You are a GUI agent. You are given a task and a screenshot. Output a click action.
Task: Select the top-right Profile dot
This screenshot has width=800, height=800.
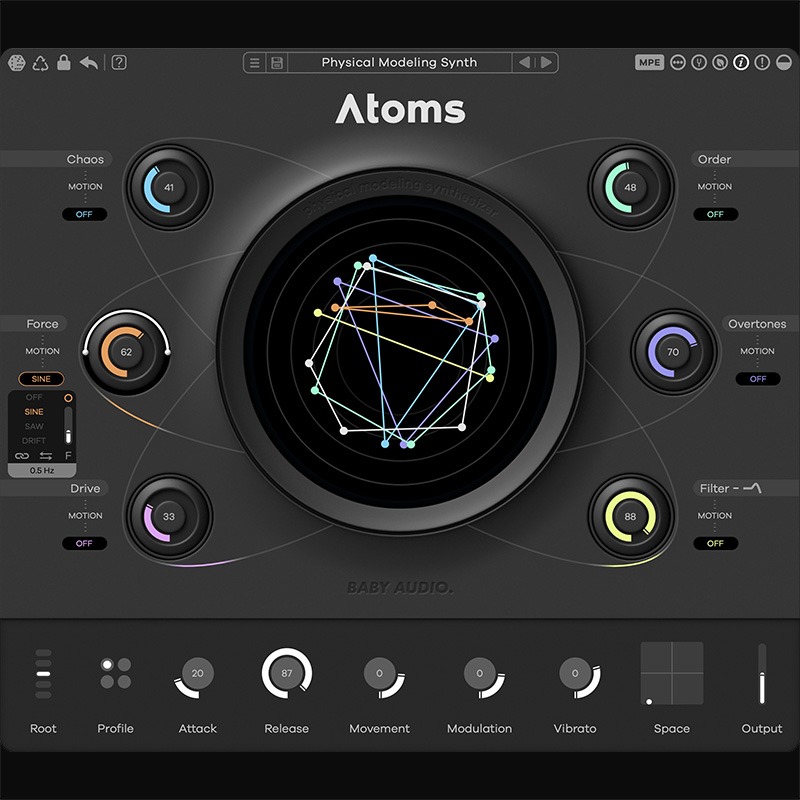(x=124, y=665)
